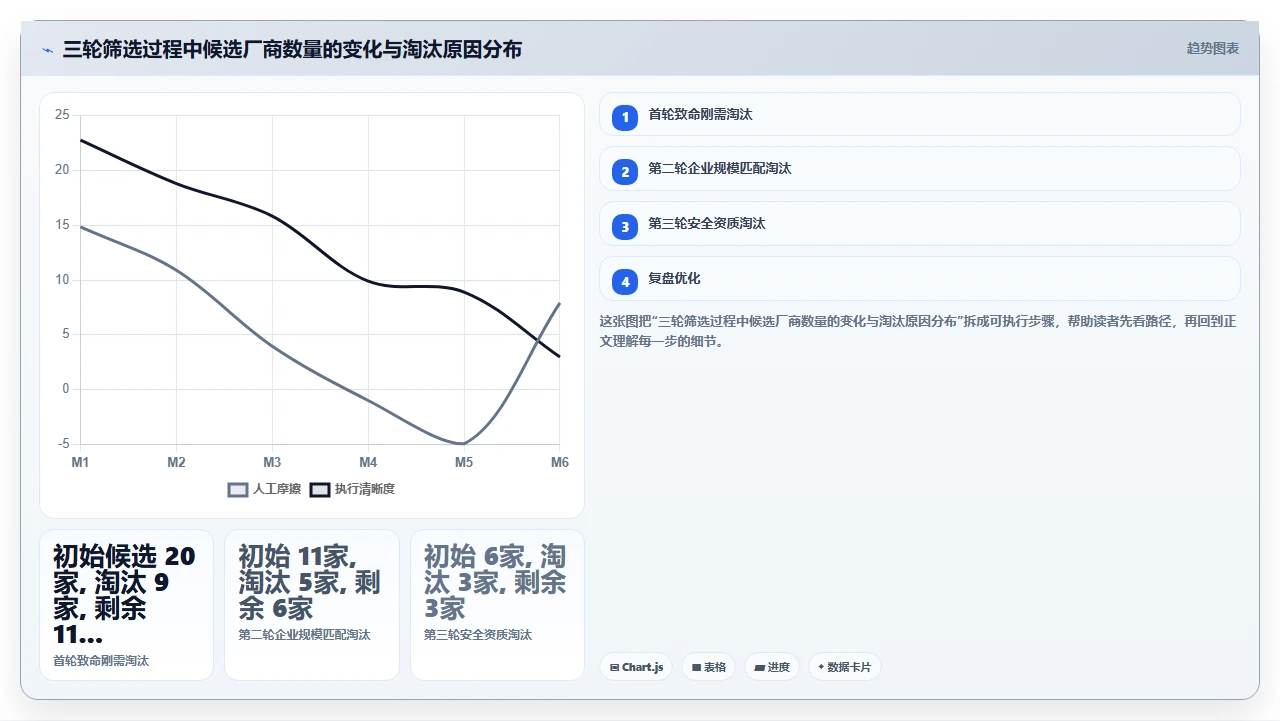Image resolution: width=1280 pixels, height=721 pixels.
Task: Click the number 2 step badge
Action: pos(625,172)
